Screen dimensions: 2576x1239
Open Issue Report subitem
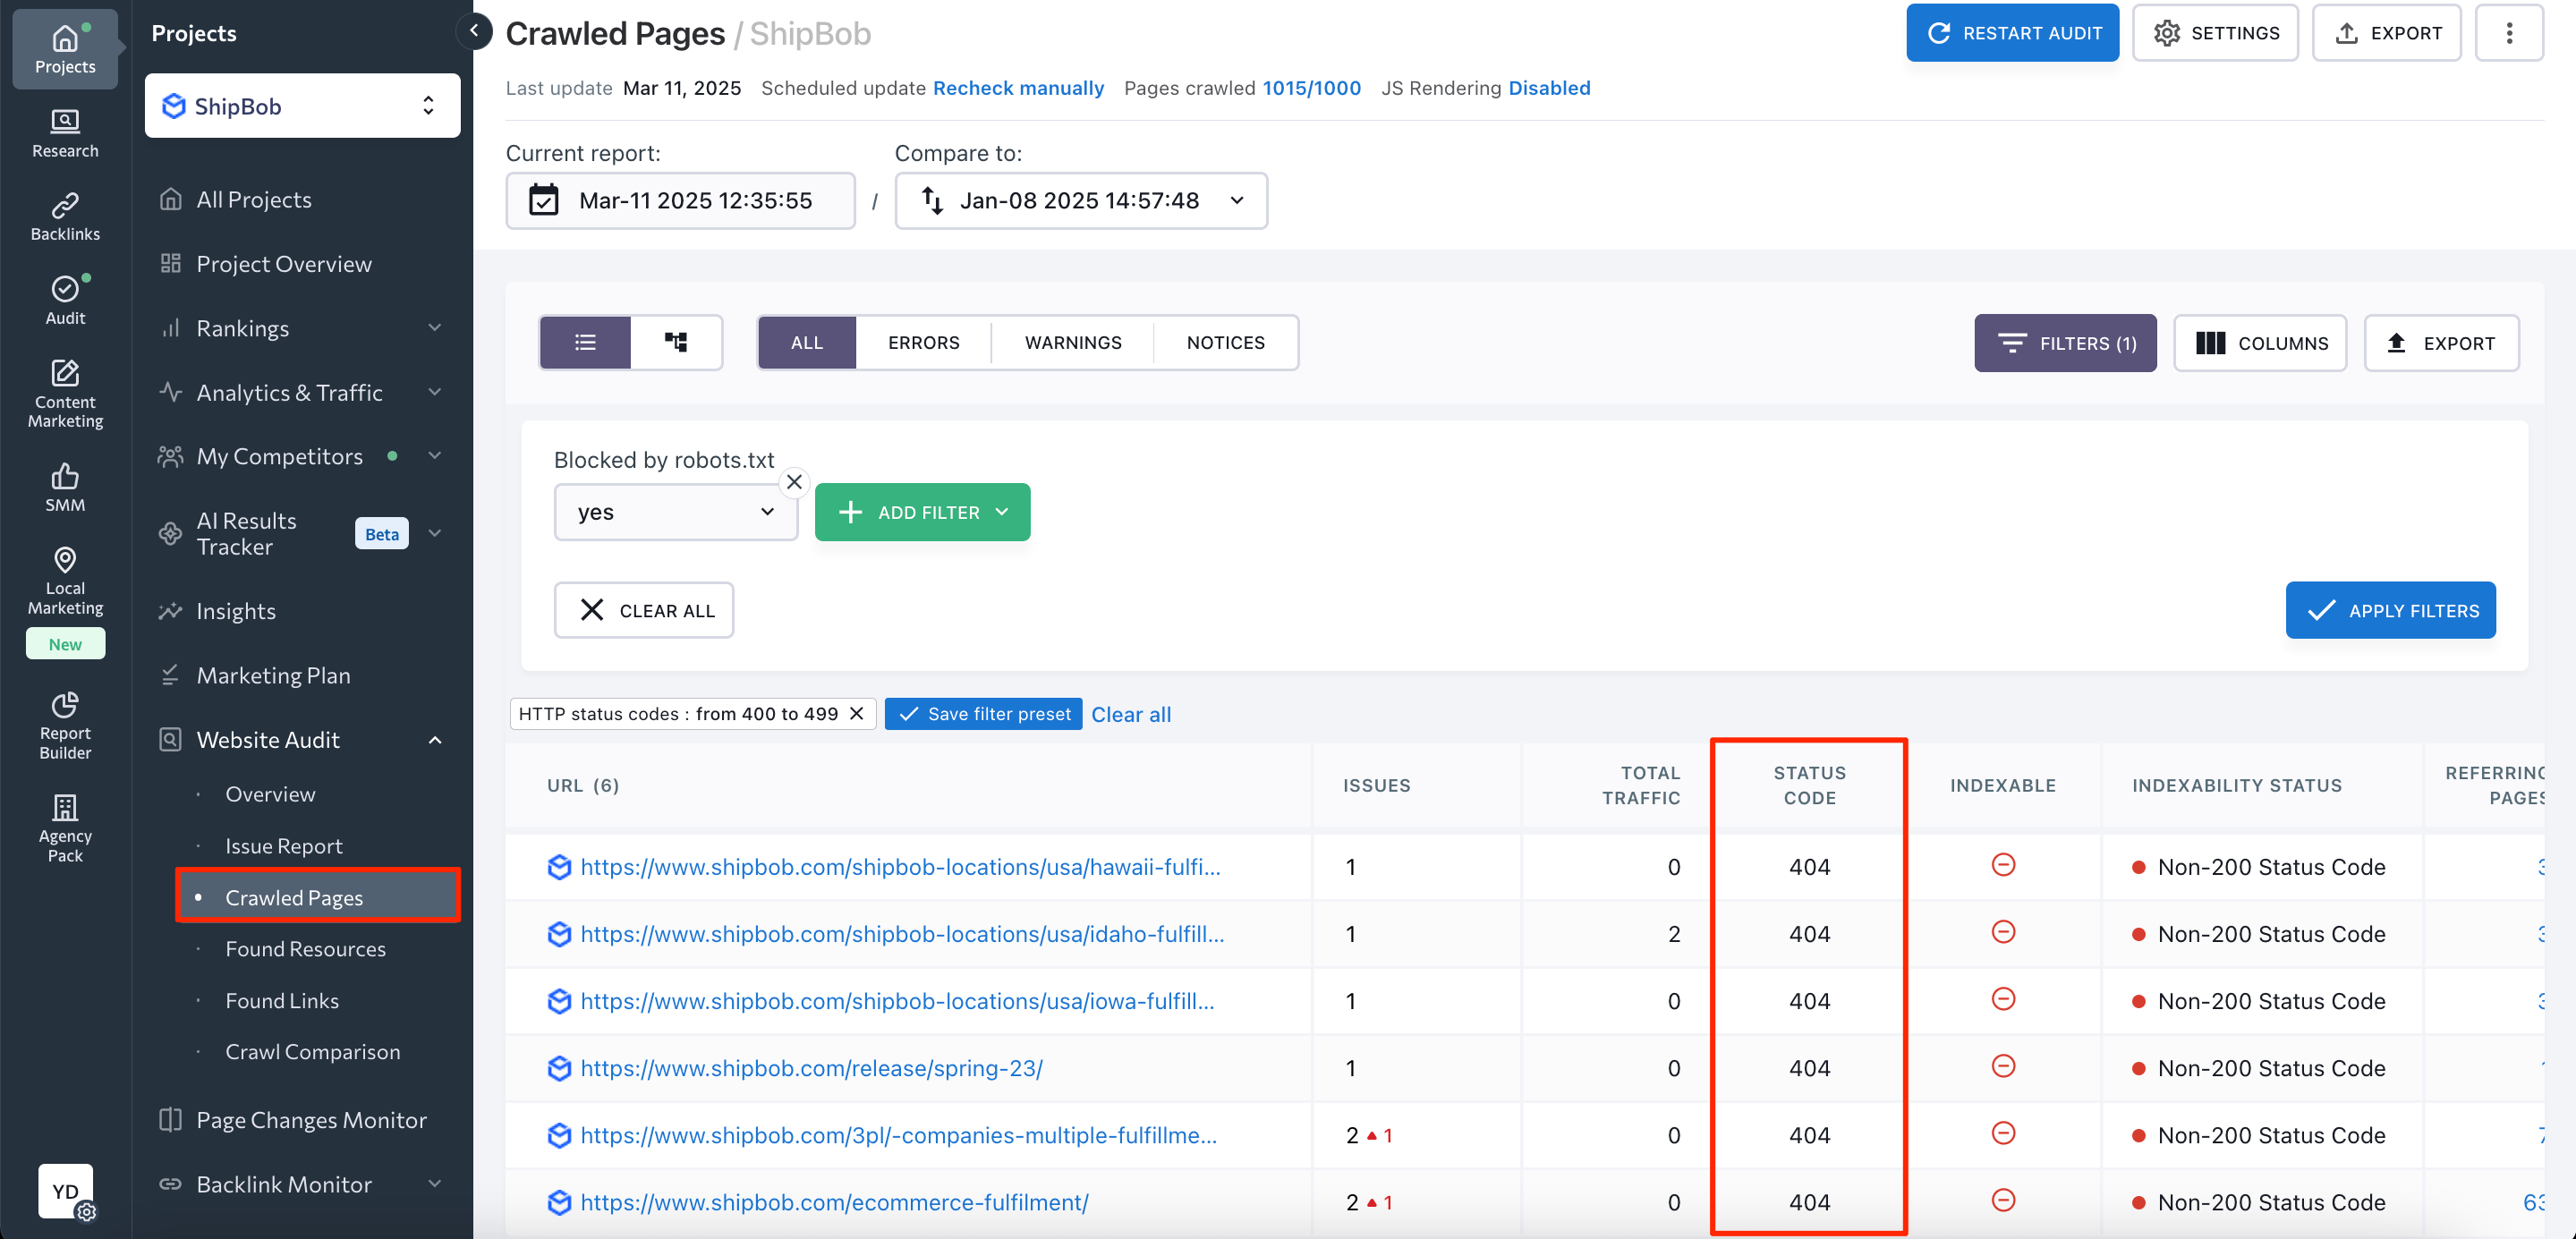coord(284,845)
